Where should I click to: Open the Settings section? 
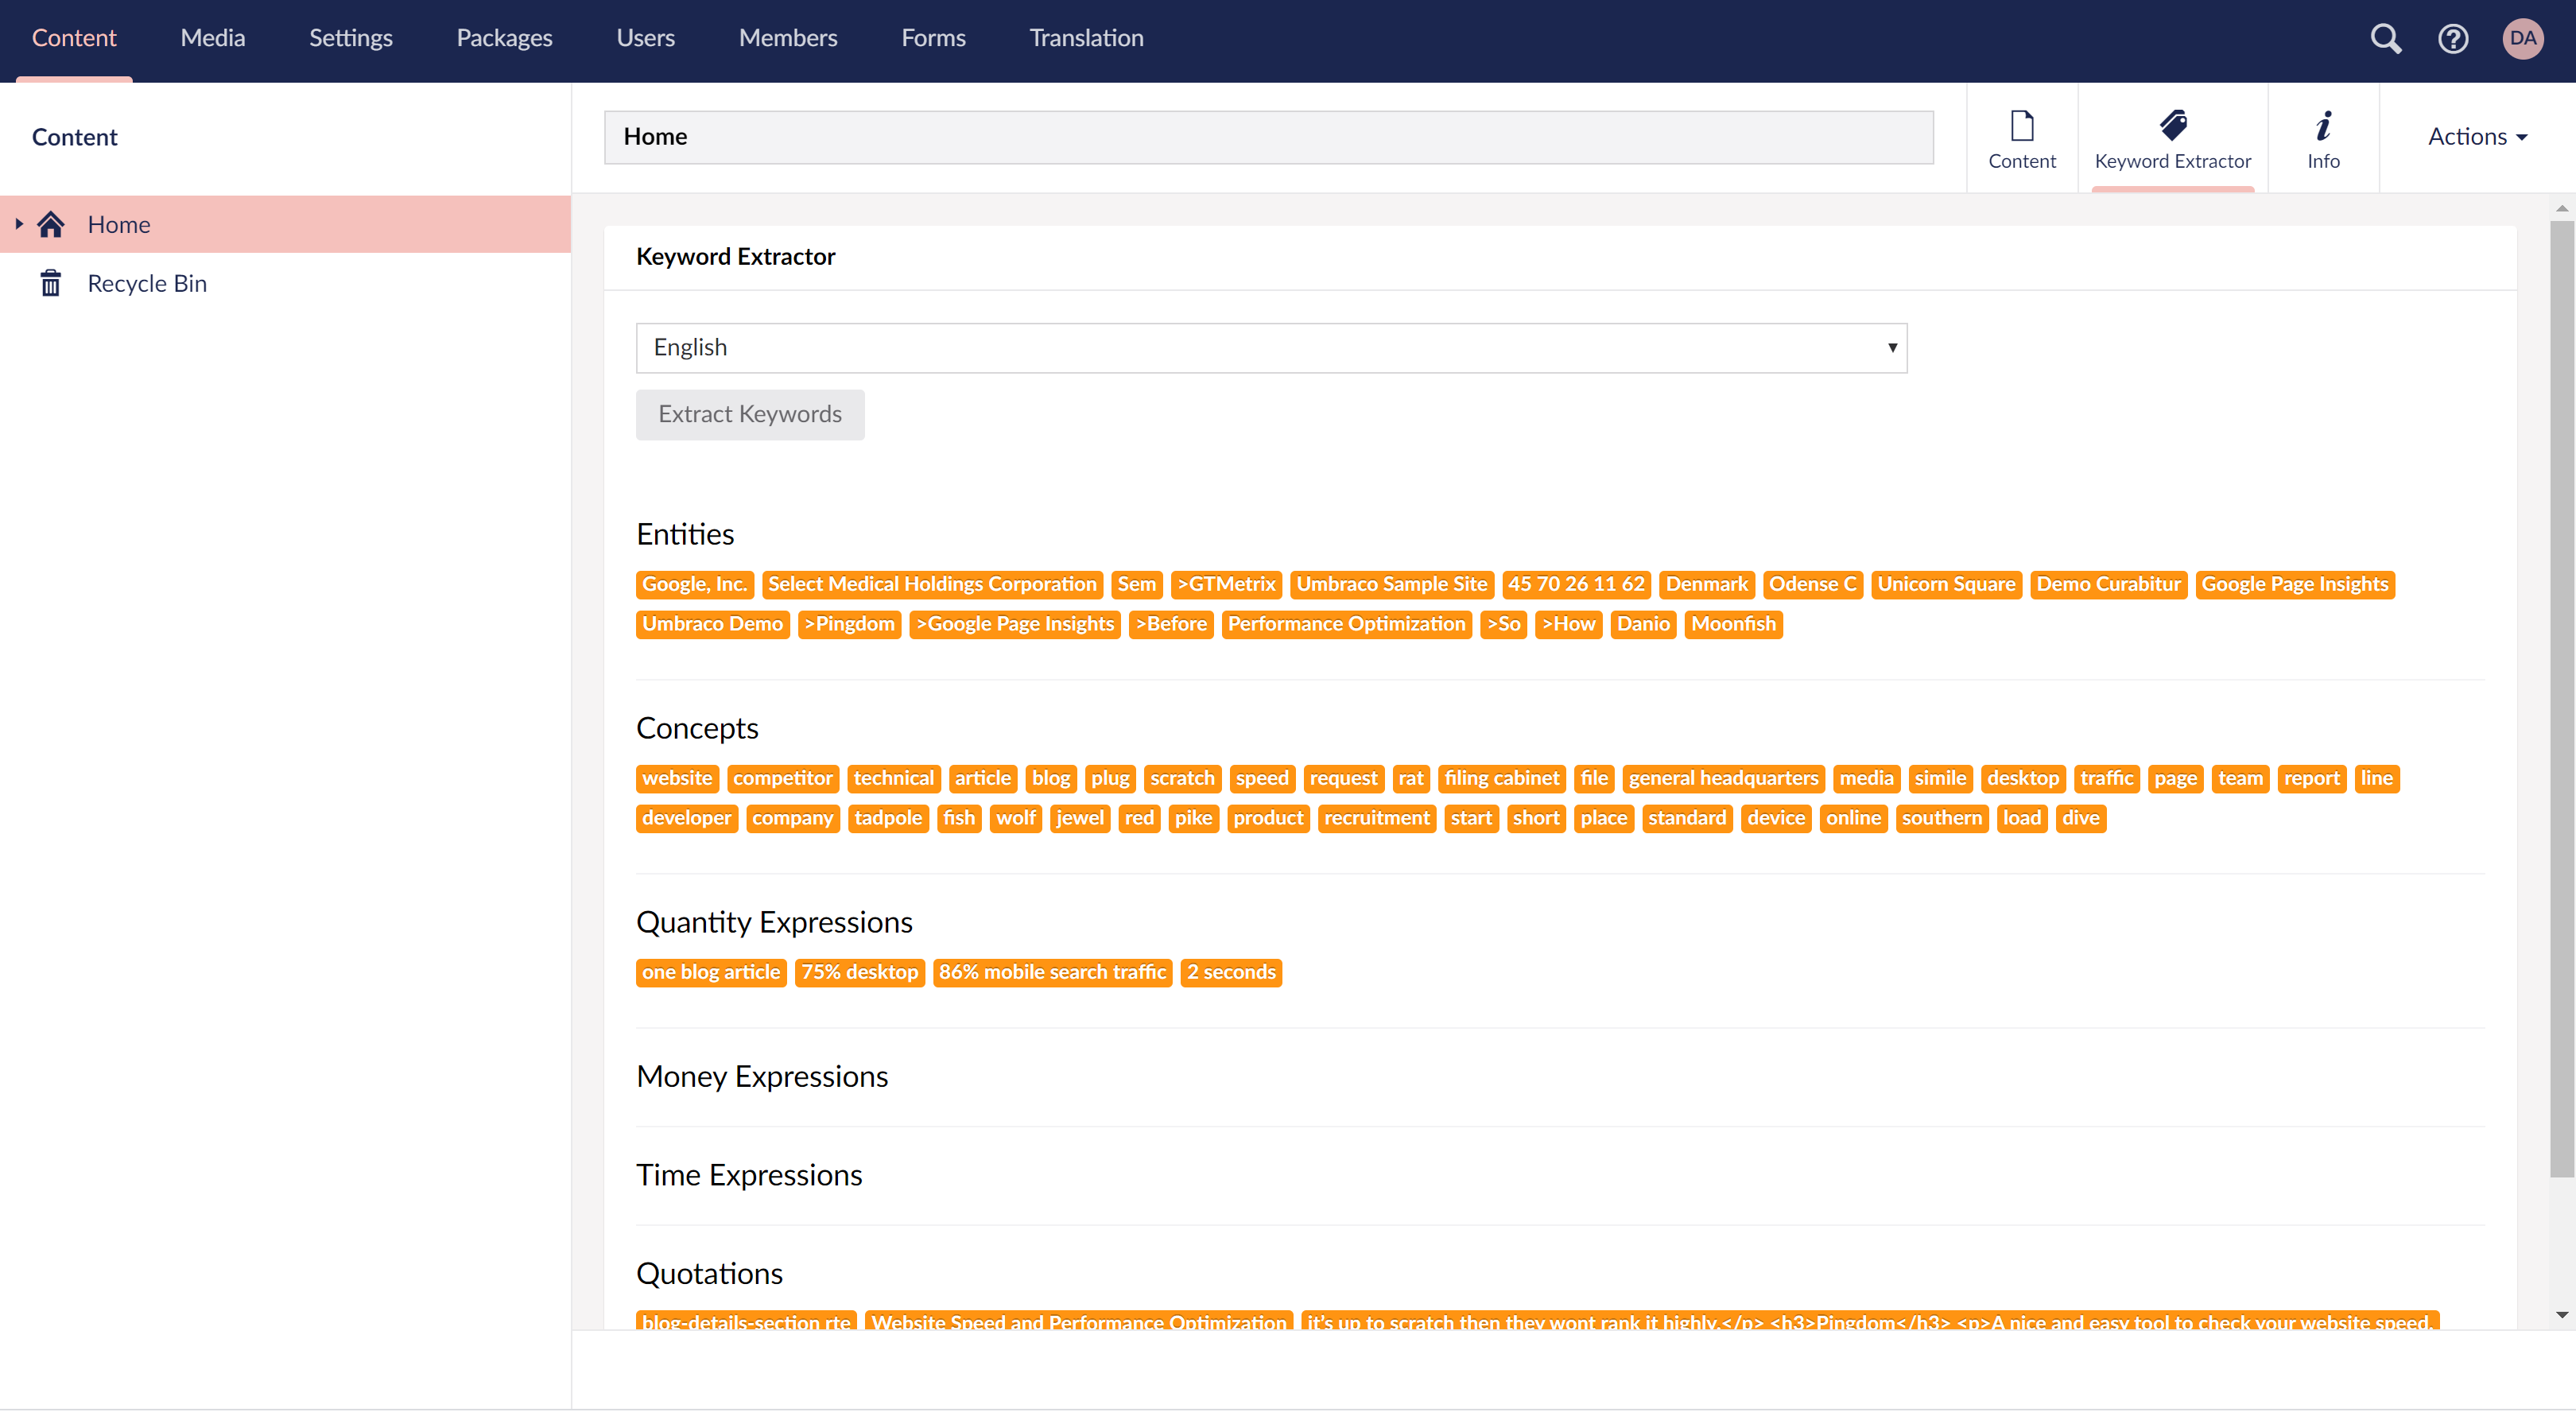click(350, 38)
